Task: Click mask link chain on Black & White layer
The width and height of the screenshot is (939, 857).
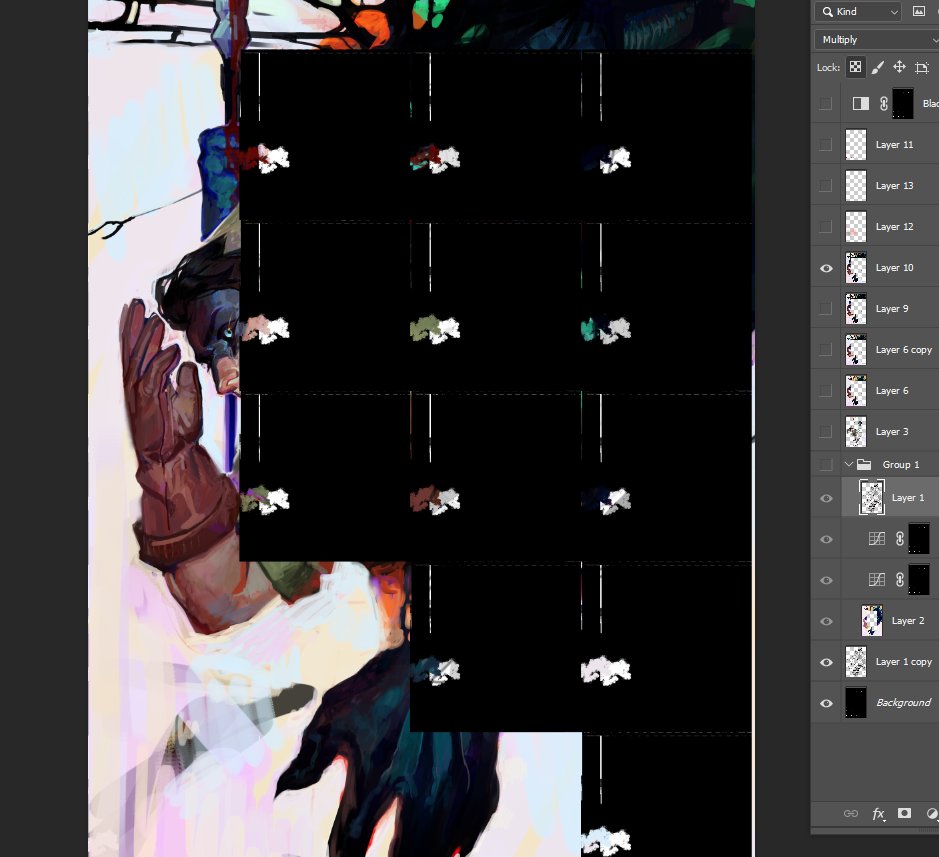Action: click(x=884, y=104)
